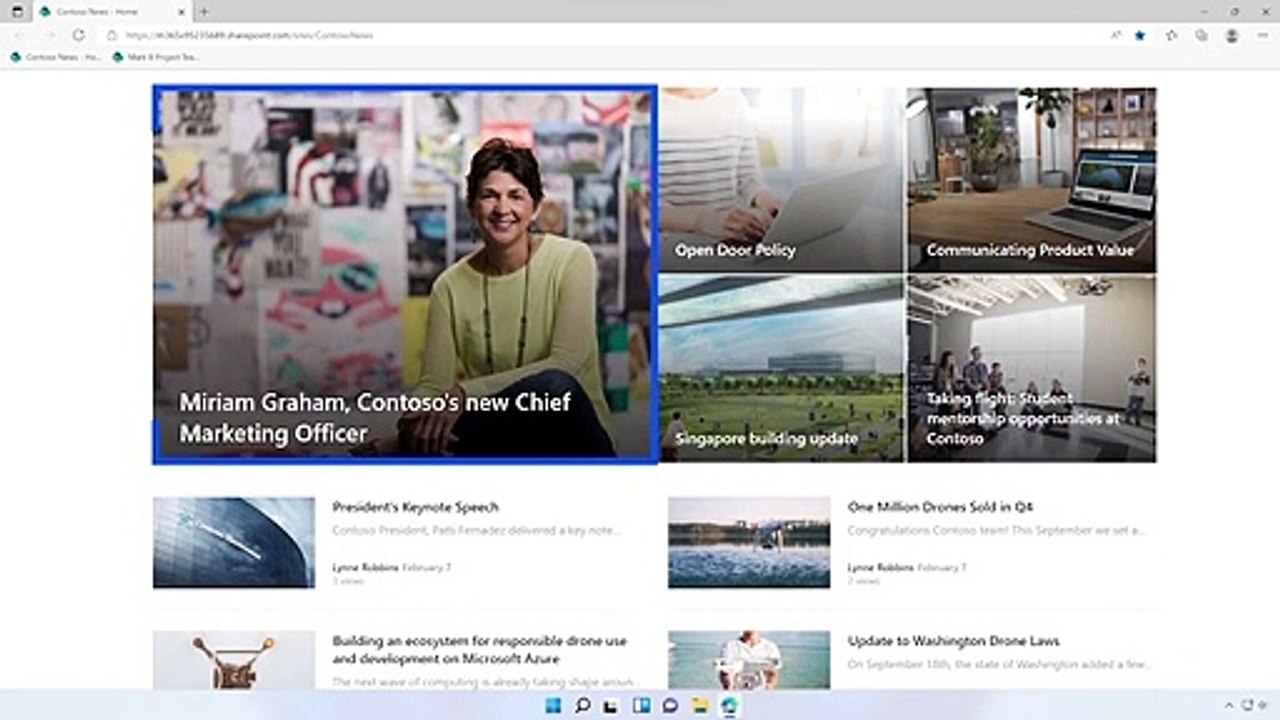
Task: Open Update to Washington Drone Laws headline
Action: pyautogui.click(x=953, y=641)
